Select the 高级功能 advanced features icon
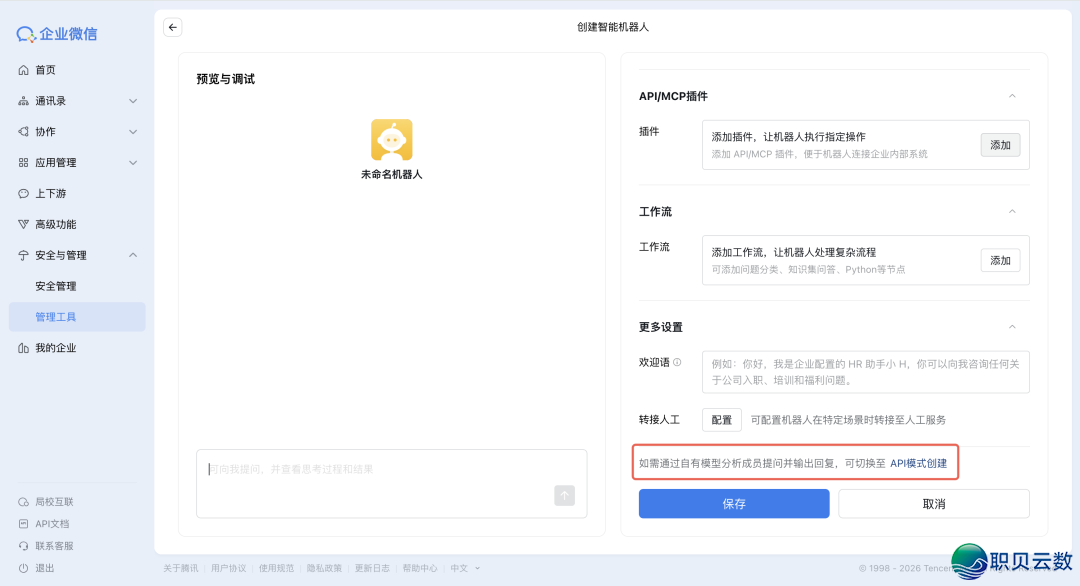Image resolution: width=1080 pixels, height=586 pixels. click(x=22, y=224)
